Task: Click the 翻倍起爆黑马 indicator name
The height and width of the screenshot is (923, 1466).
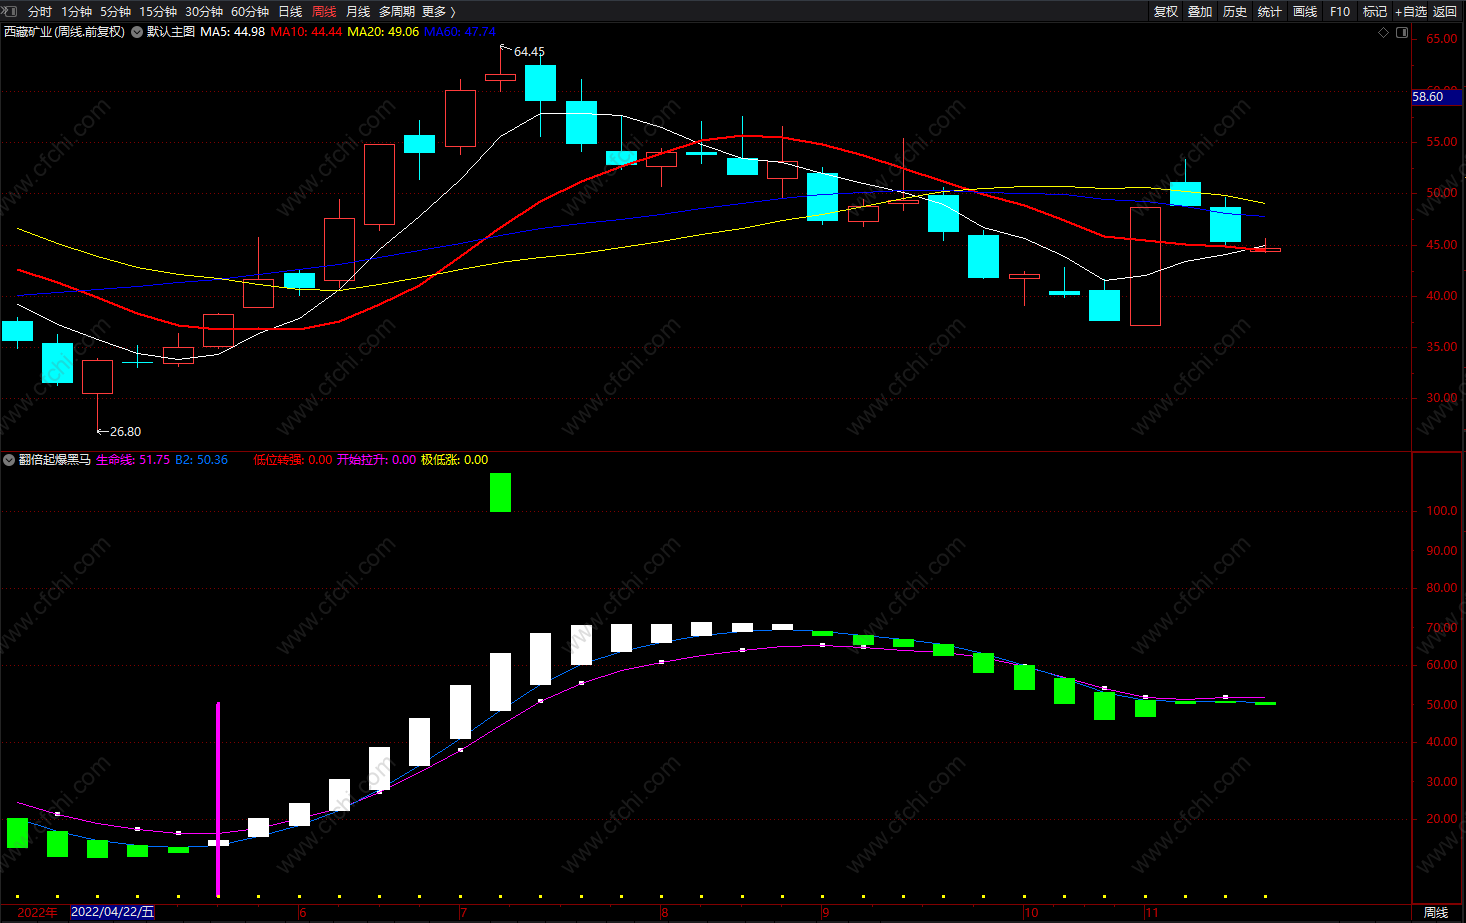Action: pyautogui.click(x=55, y=460)
